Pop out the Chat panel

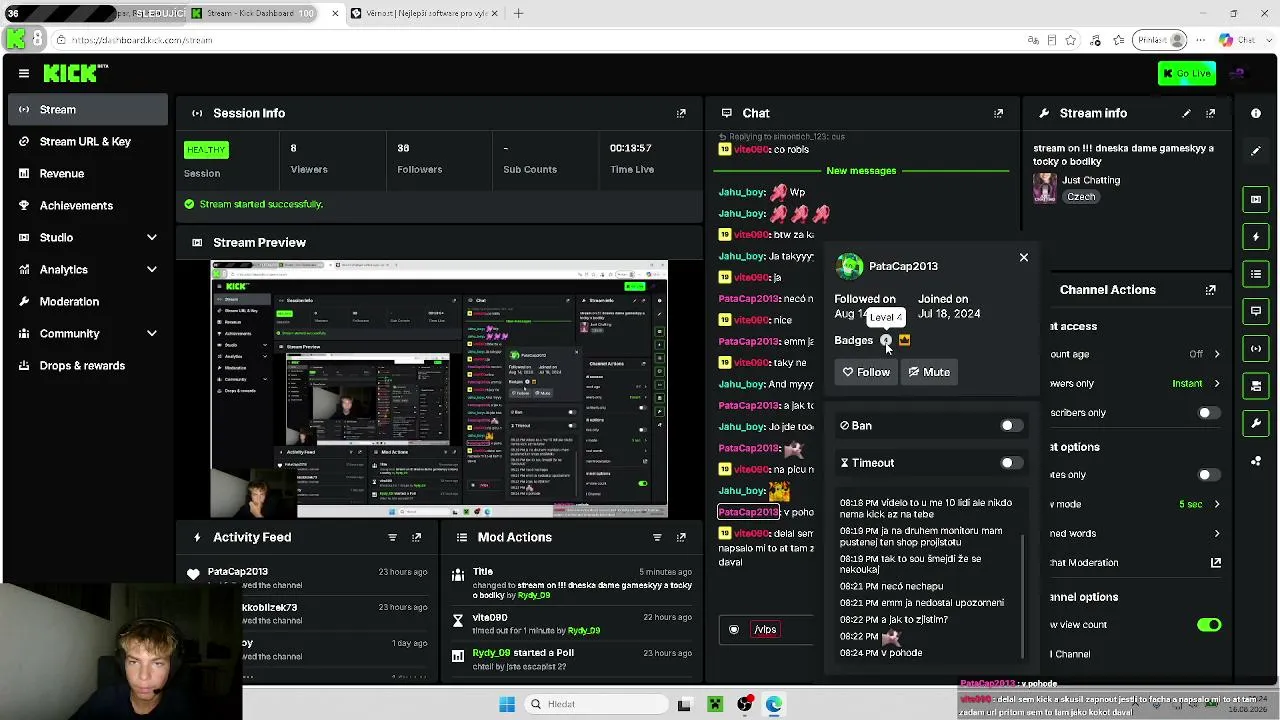tap(998, 113)
